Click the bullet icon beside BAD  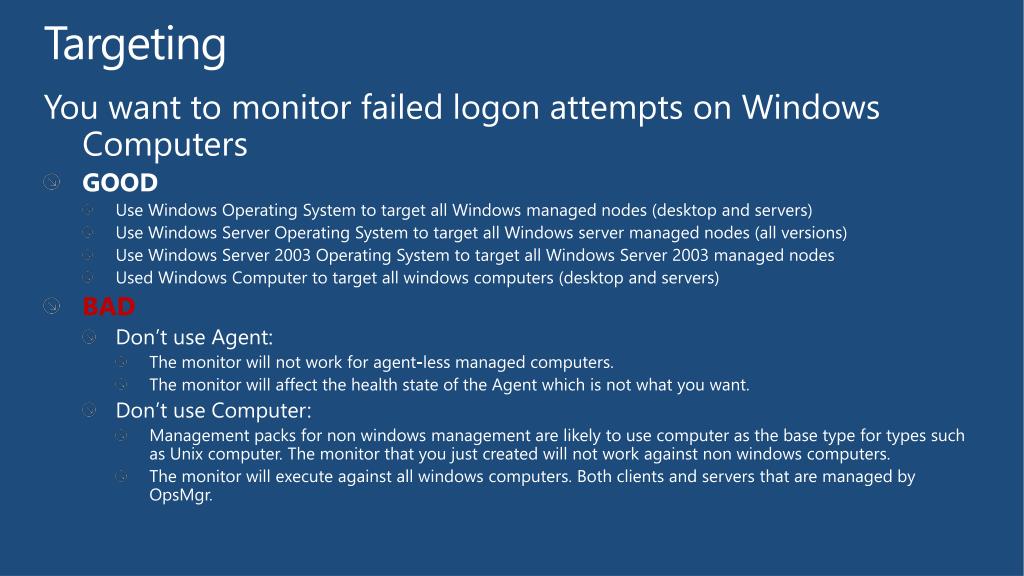pyautogui.click(x=52, y=306)
